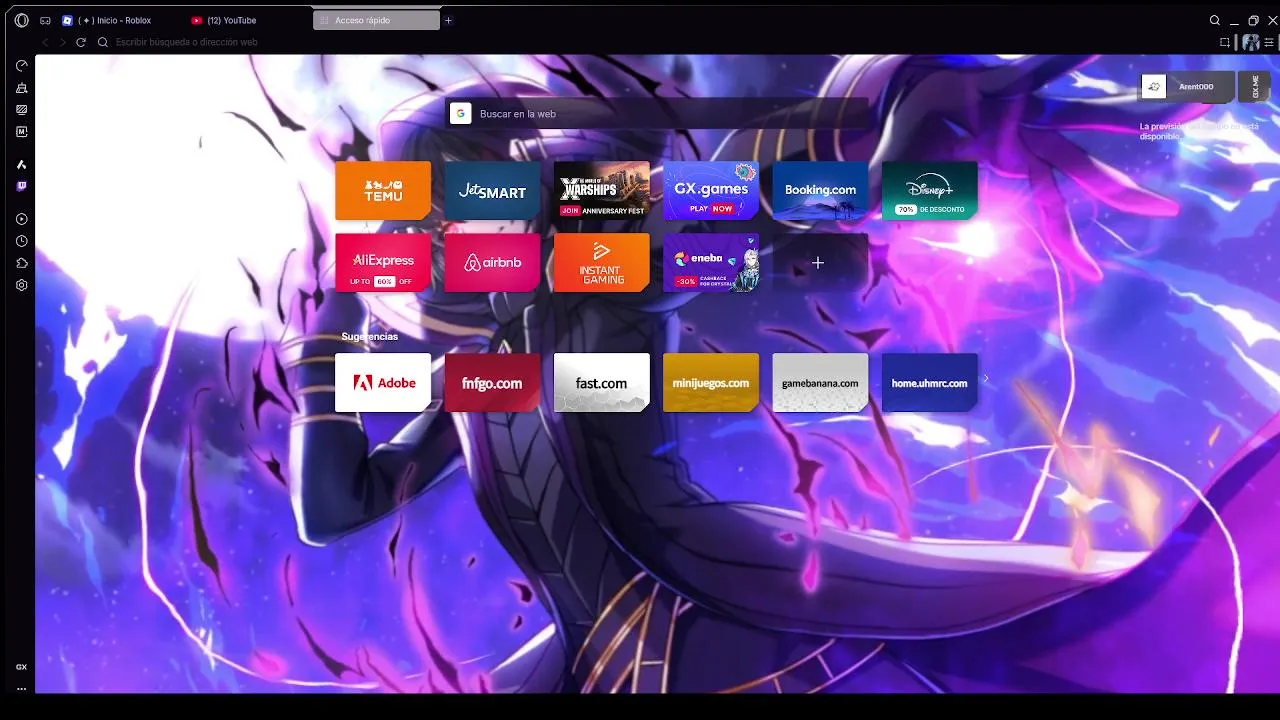The width and height of the screenshot is (1280, 720).
Task: Open the Player icon in sidebar
Action: pos(21,219)
